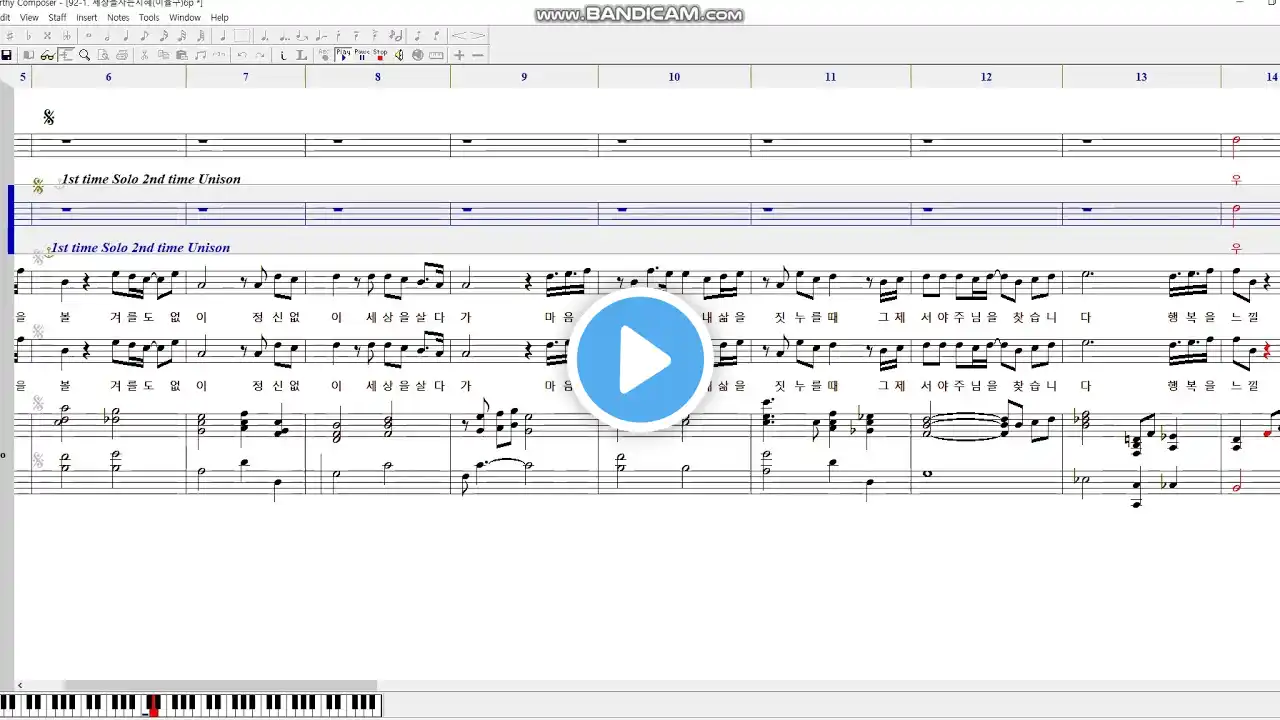Click the crescendo hairpin icon

(459, 36)
